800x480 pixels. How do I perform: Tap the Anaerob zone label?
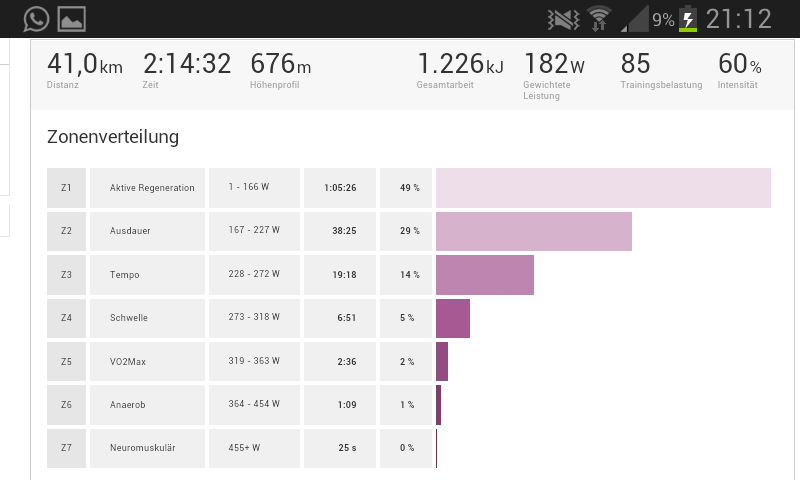147,405
